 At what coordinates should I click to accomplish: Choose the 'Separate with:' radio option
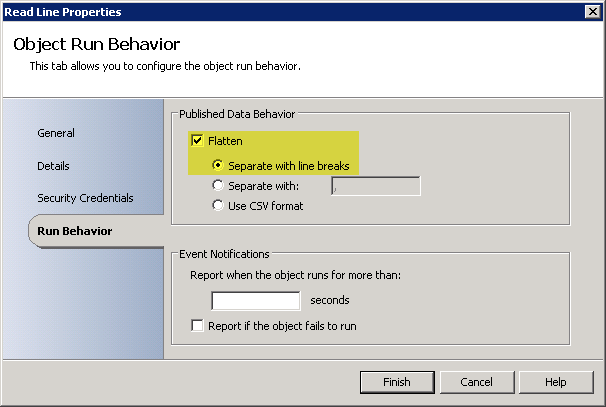coord(216,185)
